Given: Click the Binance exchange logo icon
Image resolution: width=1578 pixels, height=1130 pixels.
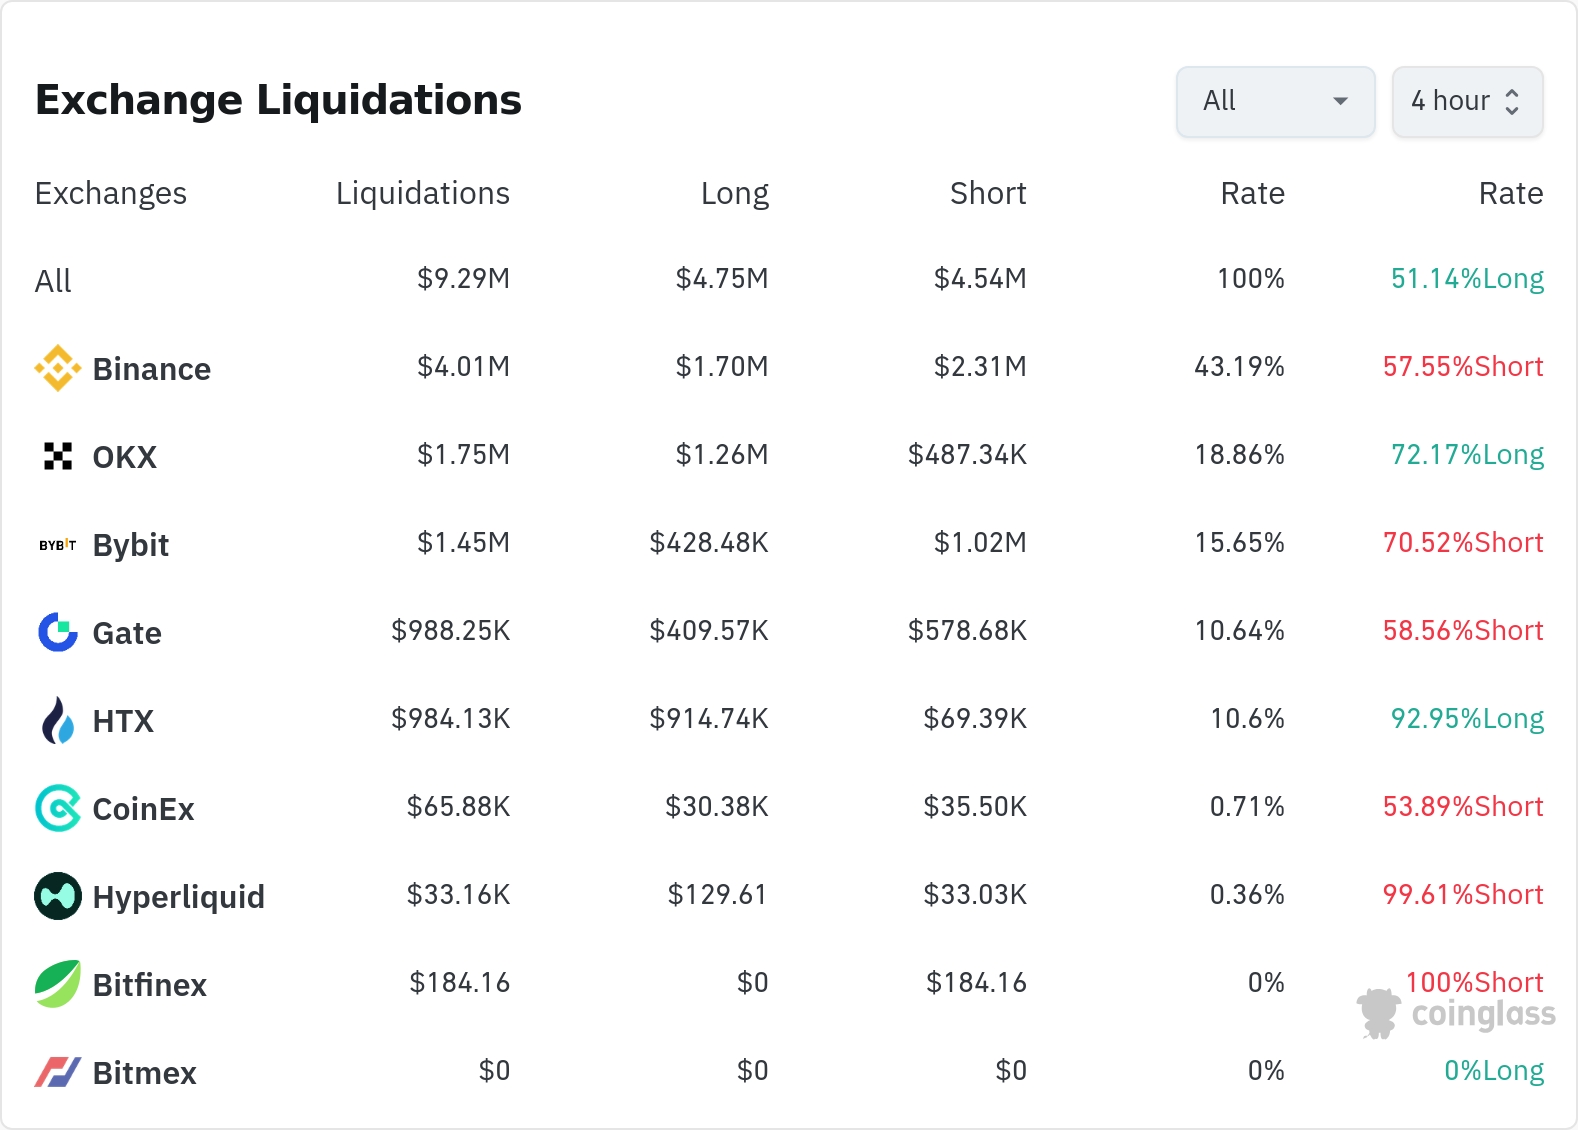Looking at the screenshot, I should click(x=58, y=368).
